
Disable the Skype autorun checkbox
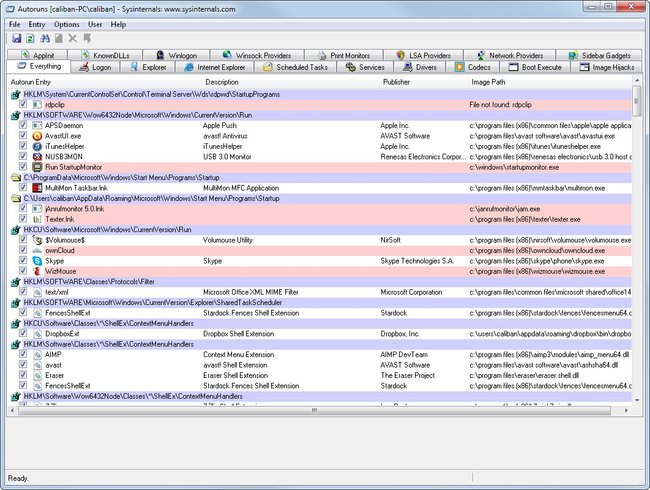point(23,260)
